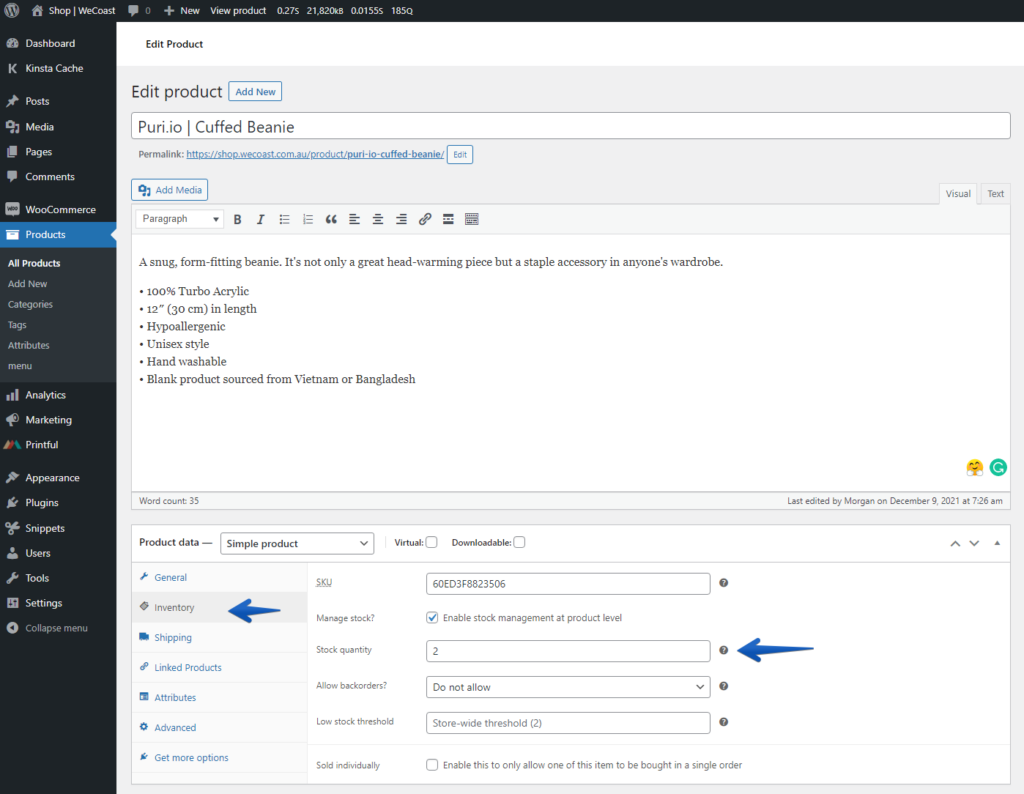Click the Add Media button
This screenshot has height=794, width=1024.
click(170, 190)
